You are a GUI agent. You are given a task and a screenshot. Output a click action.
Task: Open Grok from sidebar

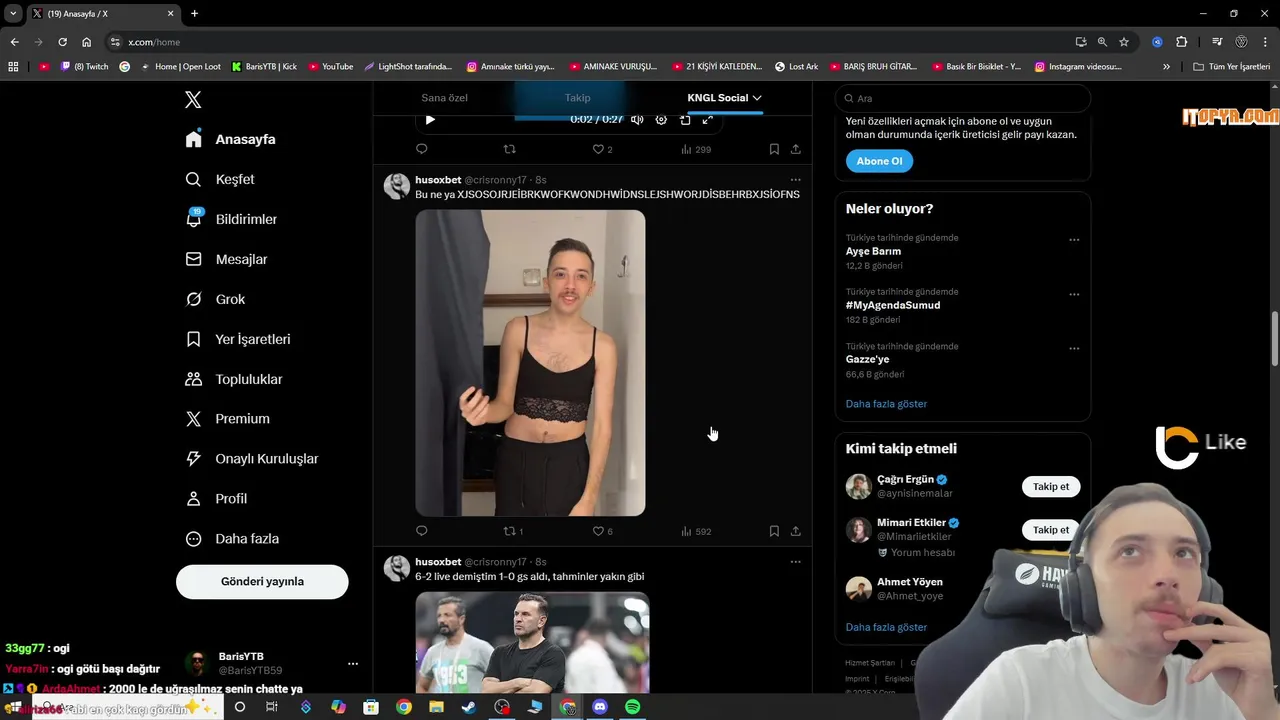click(216, 299)
